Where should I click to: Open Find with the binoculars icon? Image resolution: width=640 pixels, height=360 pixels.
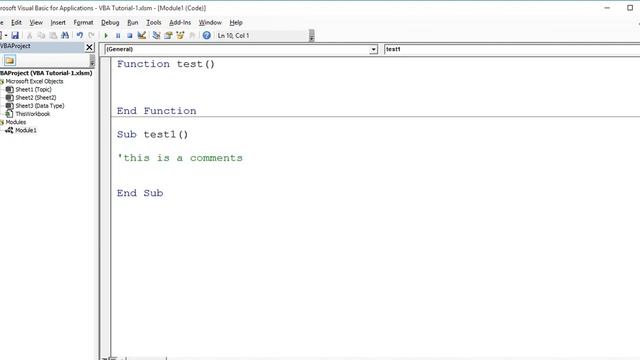pos(65,36)
